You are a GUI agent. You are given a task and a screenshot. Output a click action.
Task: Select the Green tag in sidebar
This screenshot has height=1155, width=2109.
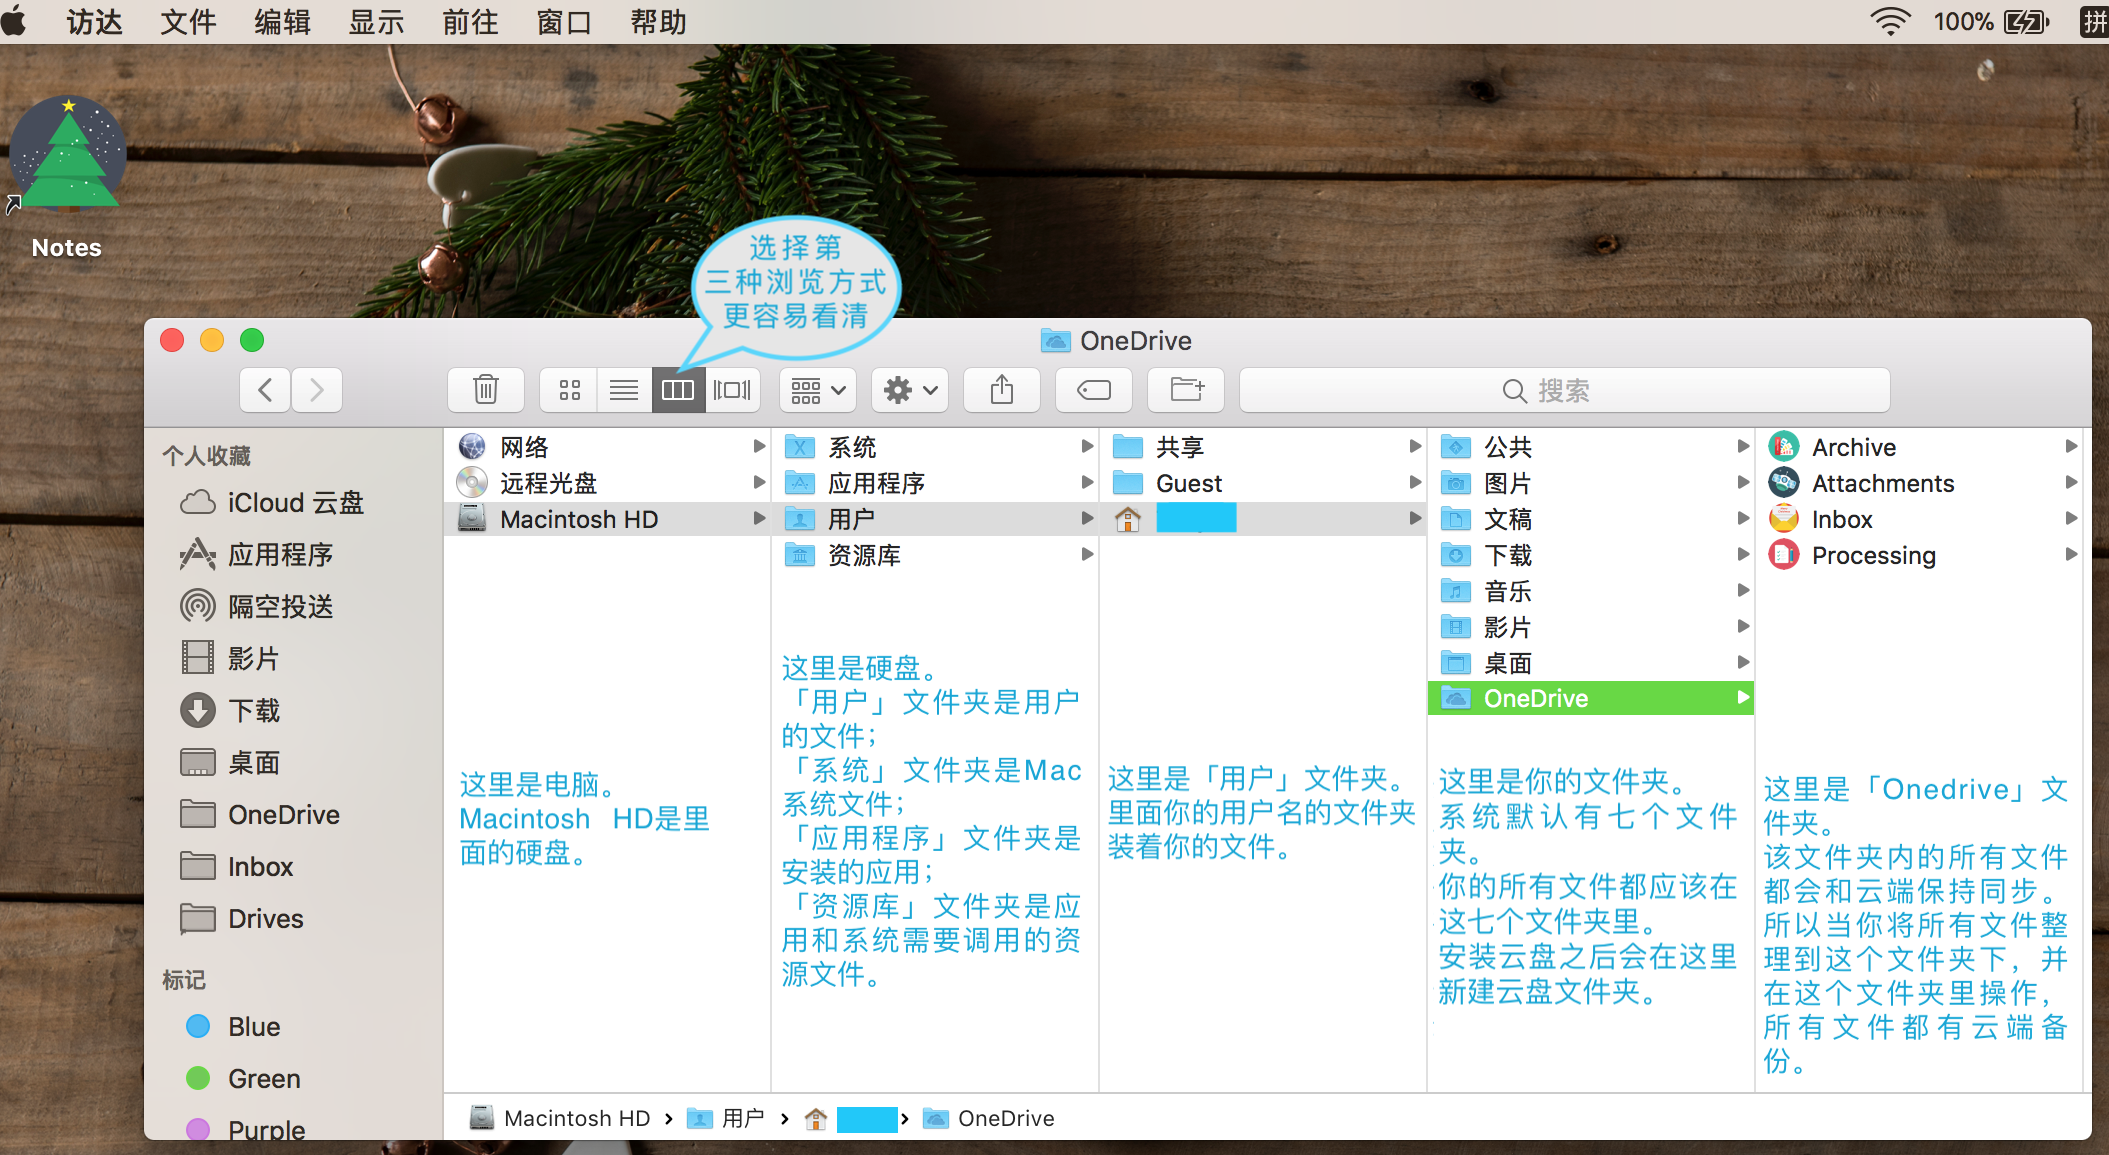[x=243, y=1079]
